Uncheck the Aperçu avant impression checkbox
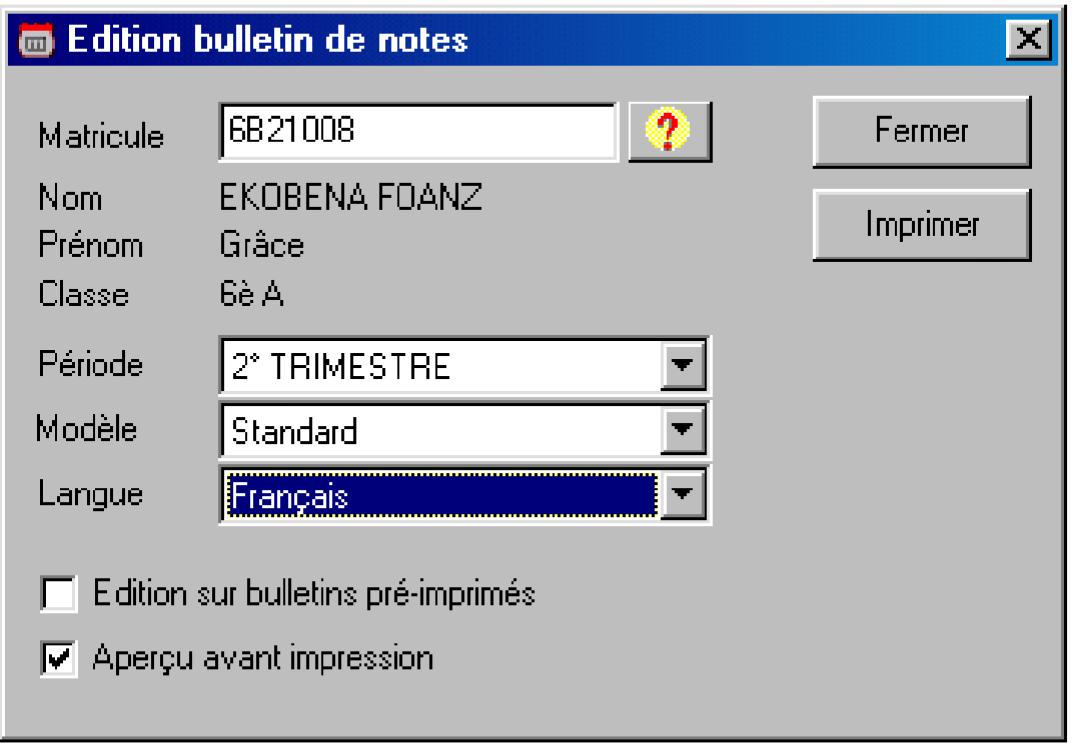Image resolution: width=1080 pixels, height=751 pixels. (56, 660)
